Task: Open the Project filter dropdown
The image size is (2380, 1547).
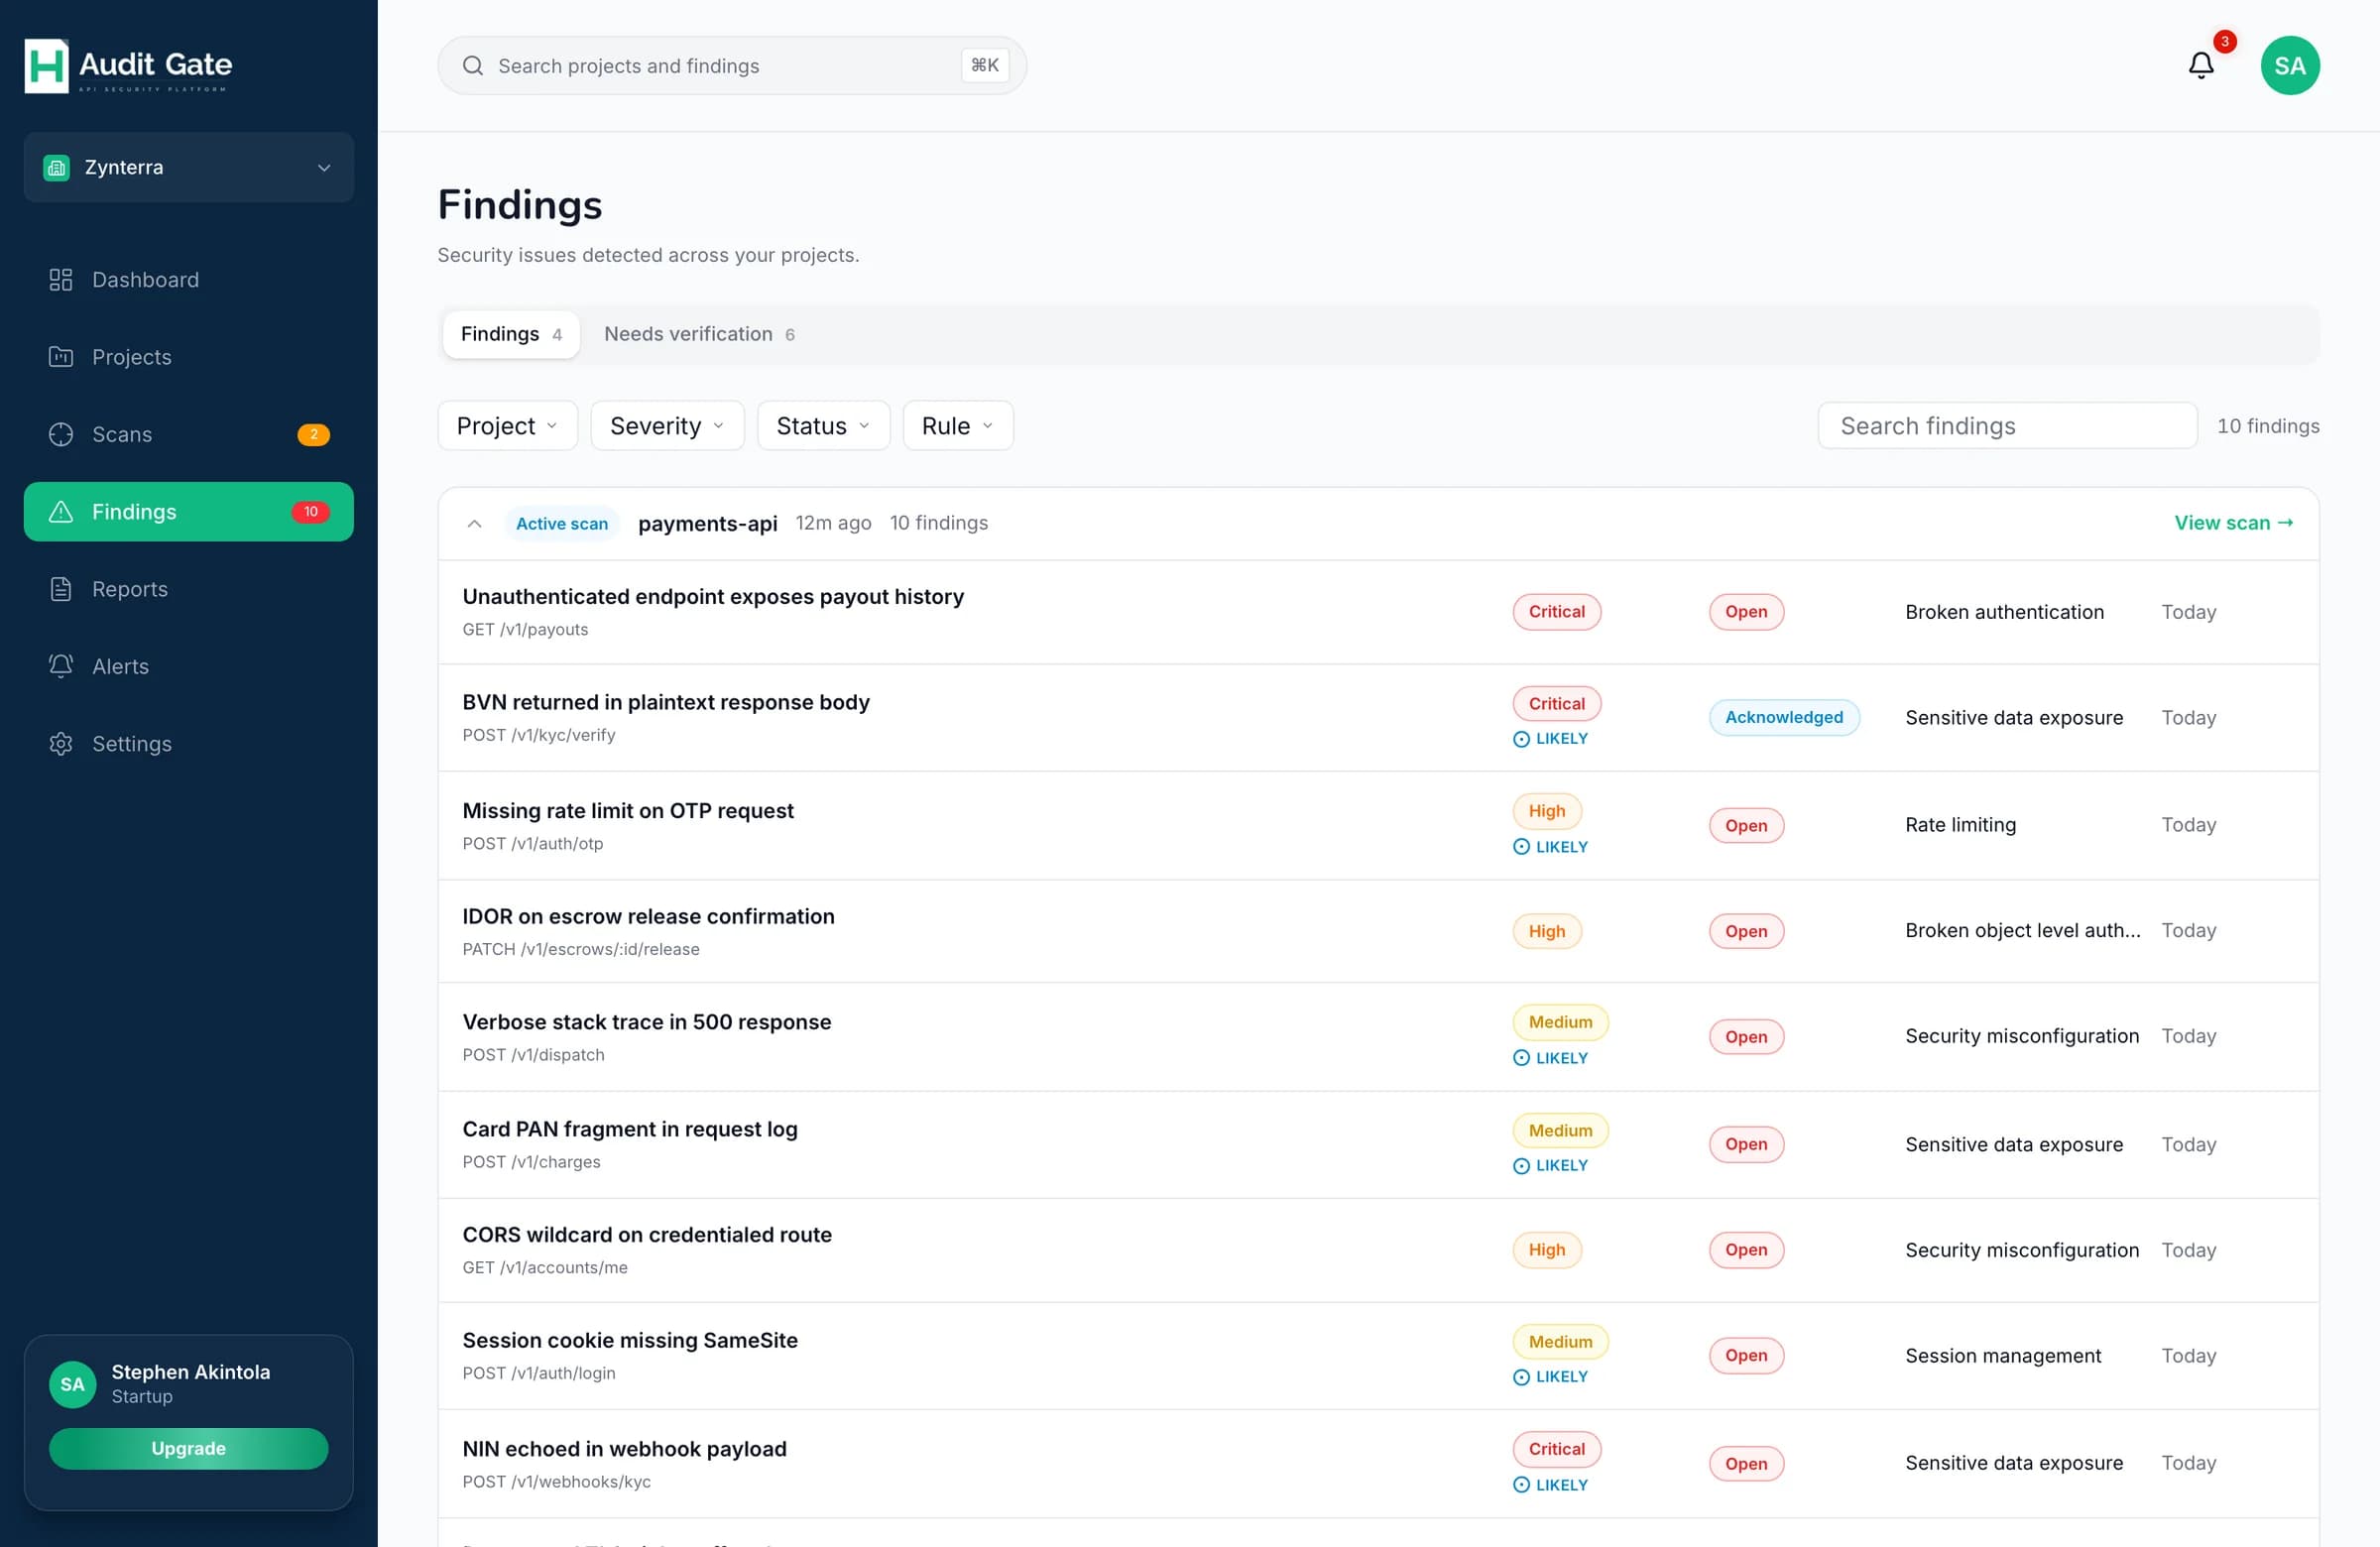Action: coord(508,426)
